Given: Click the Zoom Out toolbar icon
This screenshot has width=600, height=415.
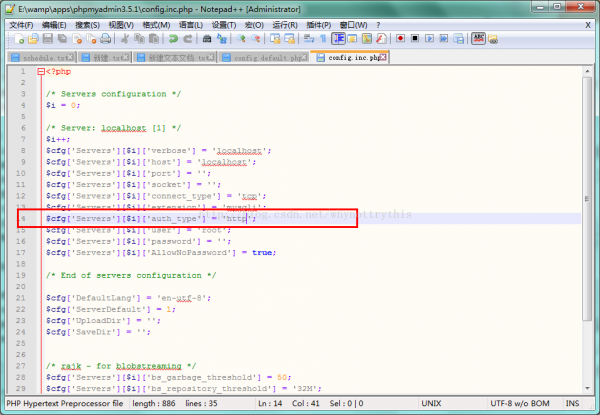Looking at the screenshot, I should (x=255, y=39).
